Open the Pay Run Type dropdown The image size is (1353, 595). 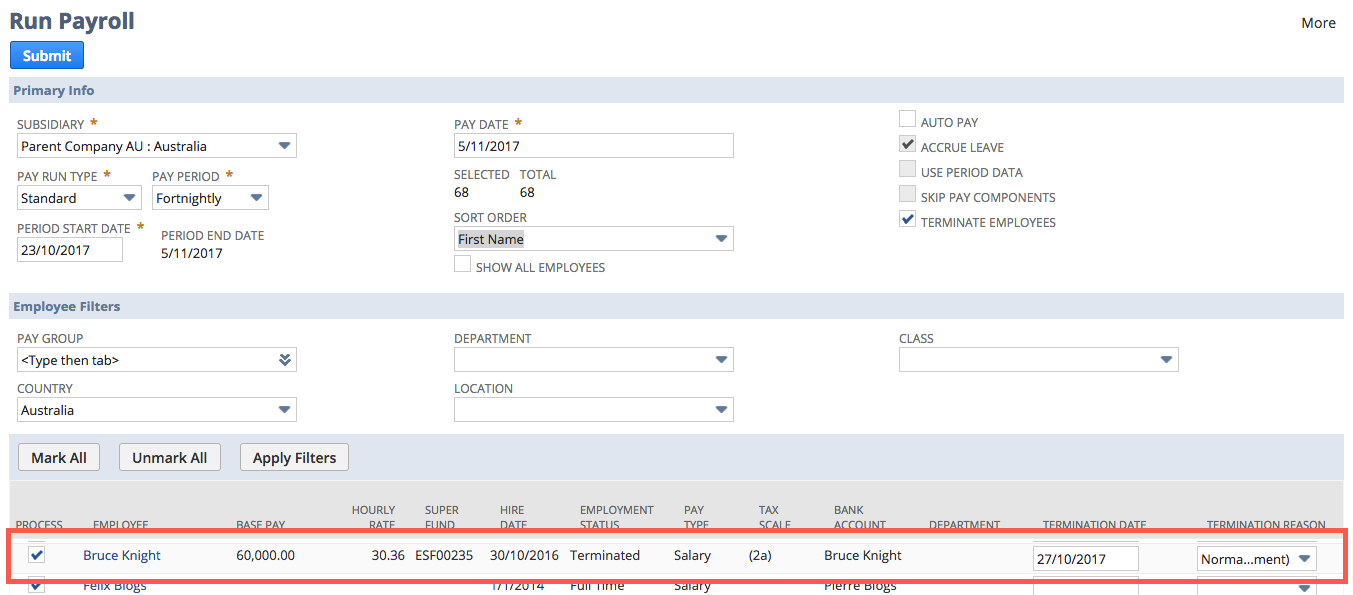129,197
